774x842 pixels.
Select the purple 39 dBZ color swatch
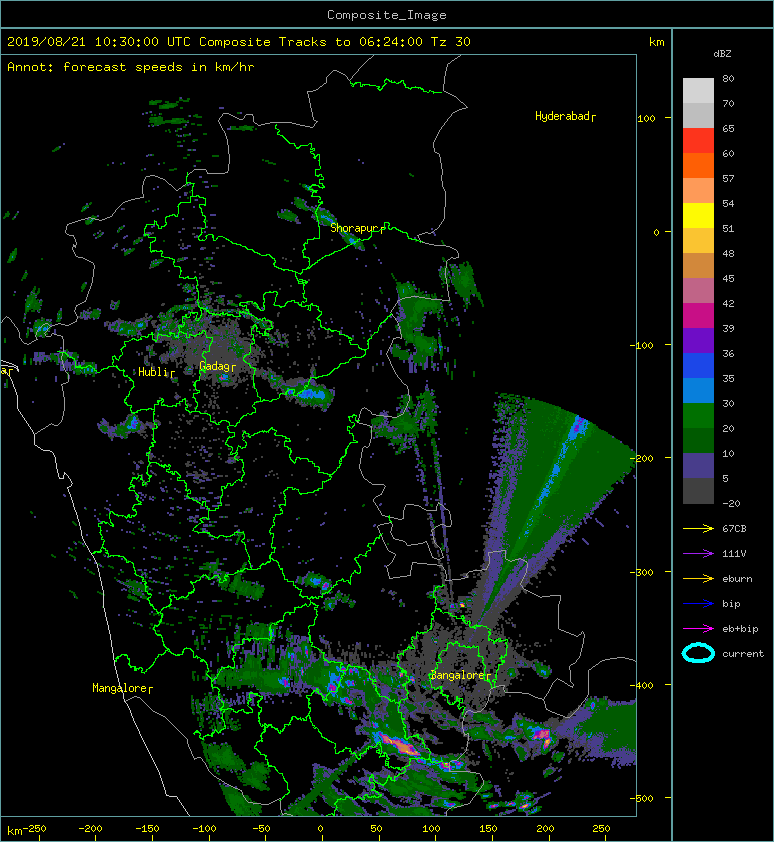(698, 340)
